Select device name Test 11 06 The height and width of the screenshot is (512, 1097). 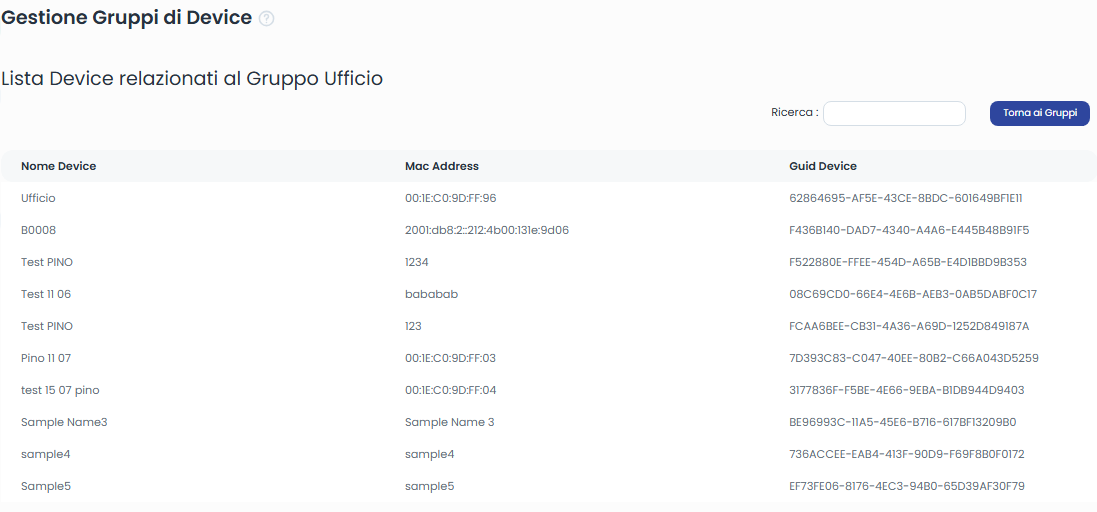pos(46,294)
